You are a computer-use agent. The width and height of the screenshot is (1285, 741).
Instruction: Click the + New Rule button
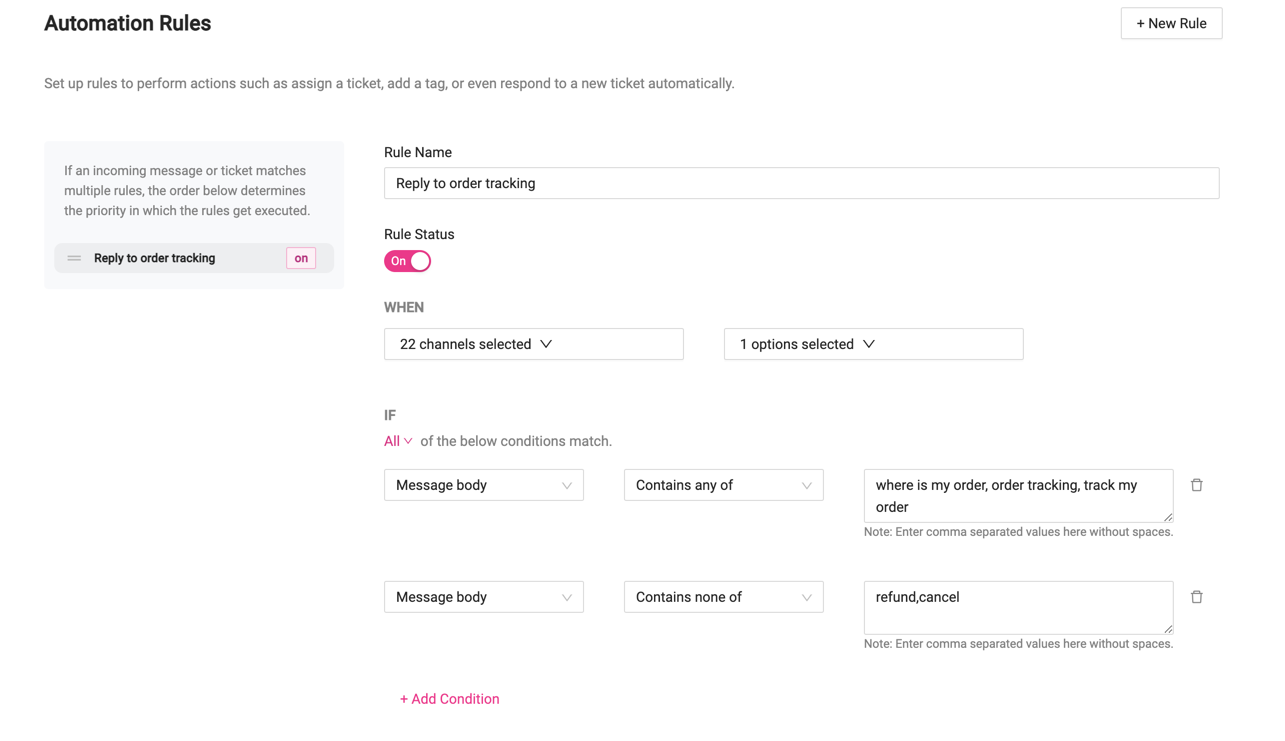click(1170, 23)
